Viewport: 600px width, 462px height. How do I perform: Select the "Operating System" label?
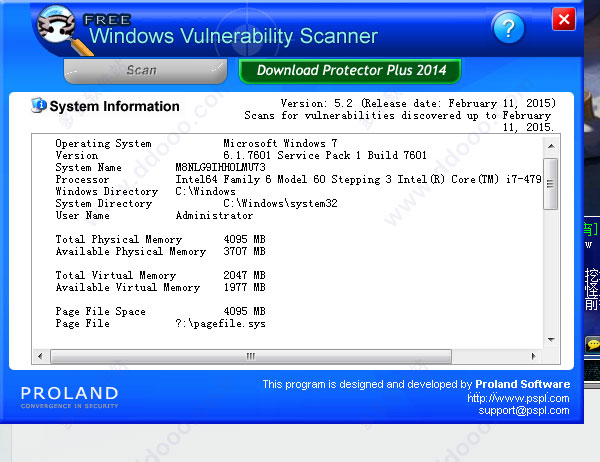(103, 144)
